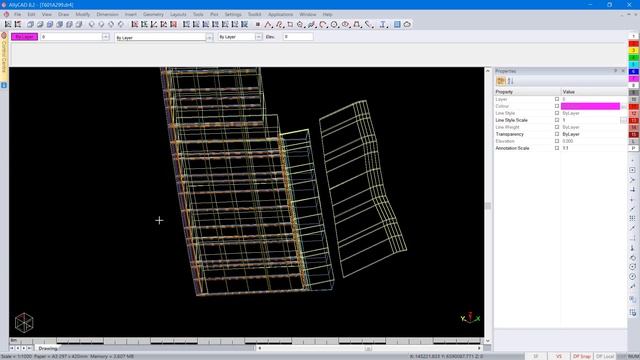Select the arc drawing tool
Image resolution: width=640 pixels, height=360 pixels.
click(x=323, y=24)
